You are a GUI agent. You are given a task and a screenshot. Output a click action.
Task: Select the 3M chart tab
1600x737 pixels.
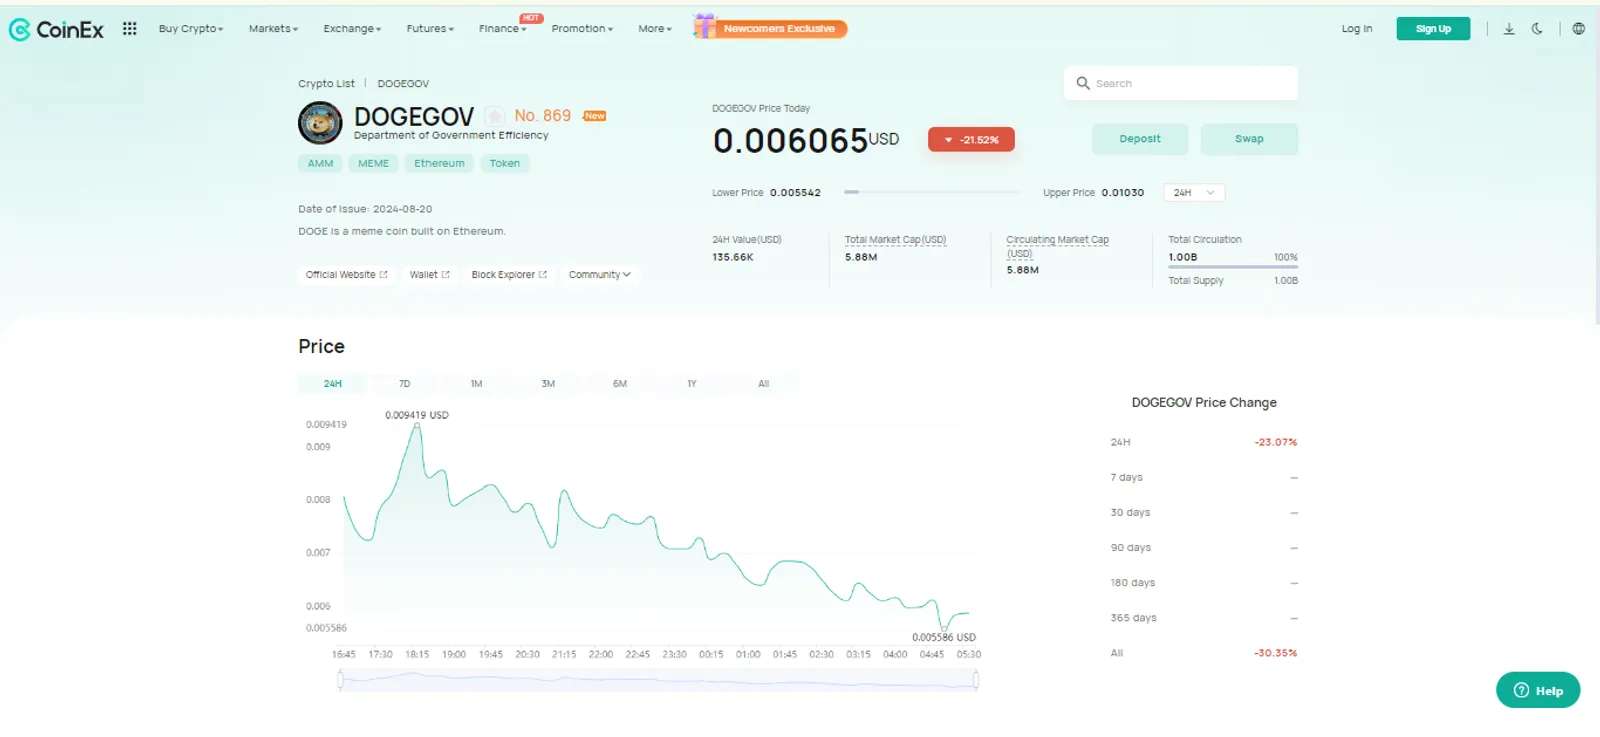548,384
